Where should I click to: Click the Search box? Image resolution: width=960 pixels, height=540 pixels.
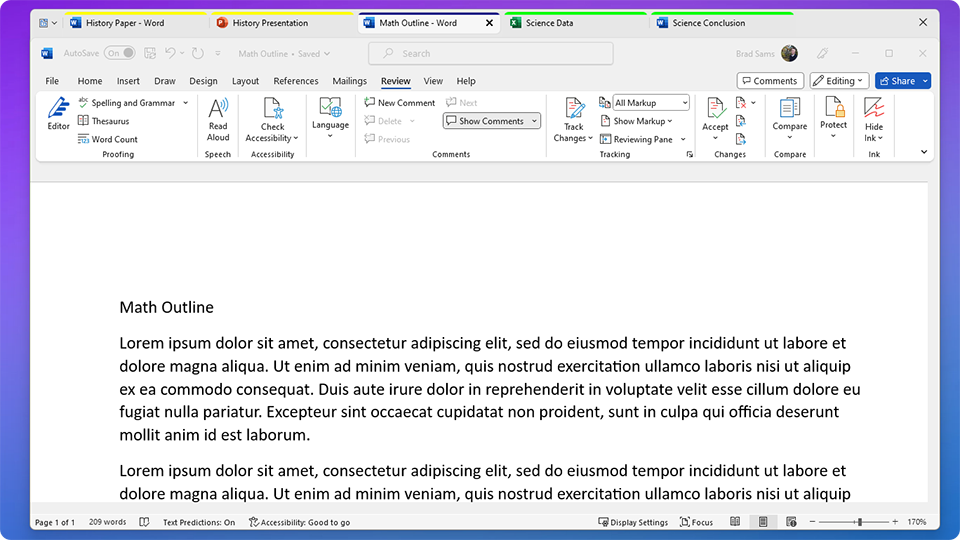point(490,53)
